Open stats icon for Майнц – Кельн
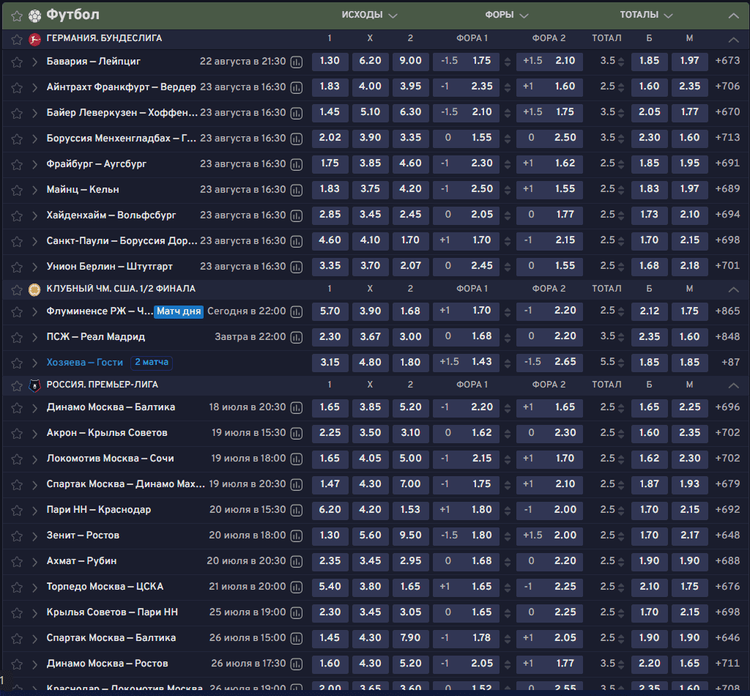 pos(296,189)
